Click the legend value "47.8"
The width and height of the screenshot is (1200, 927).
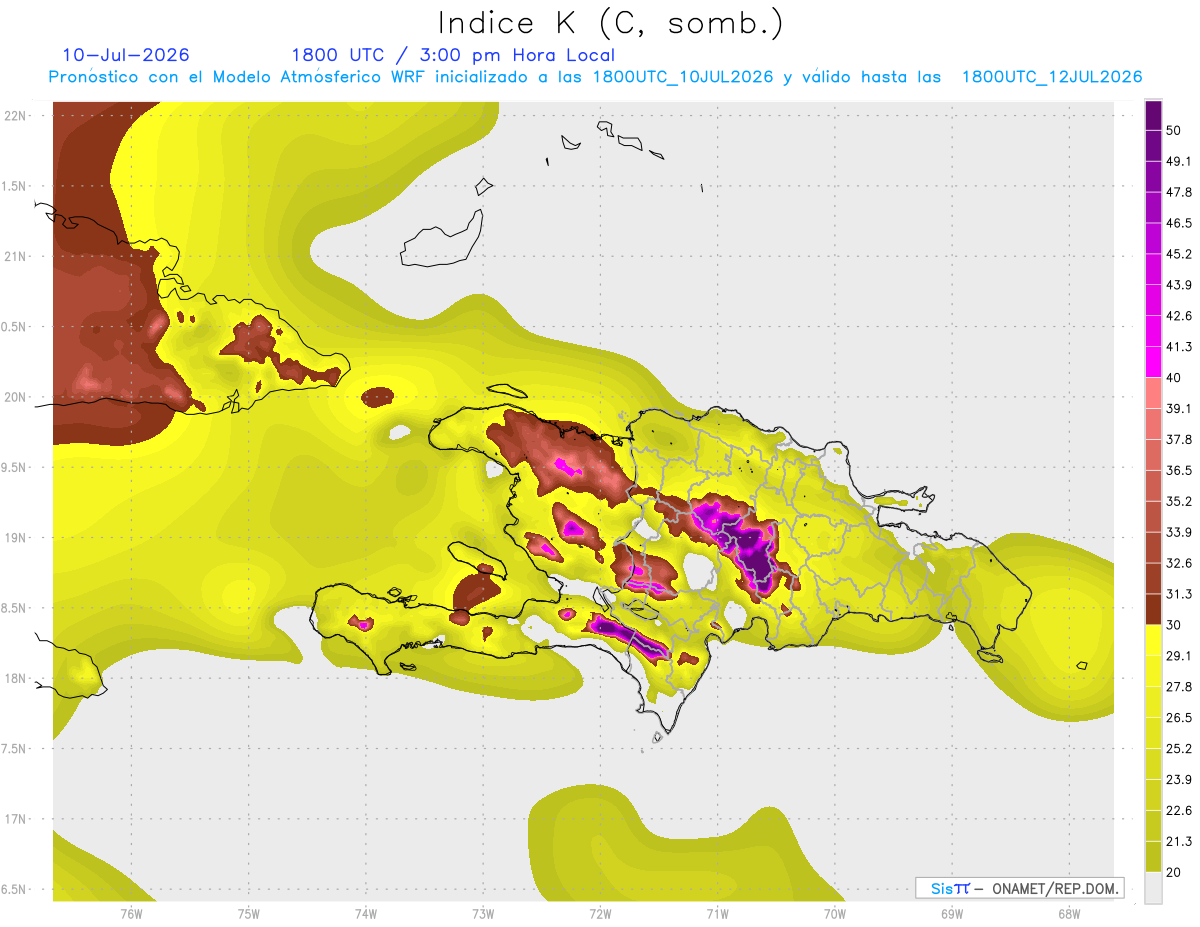pos(1179,192)
